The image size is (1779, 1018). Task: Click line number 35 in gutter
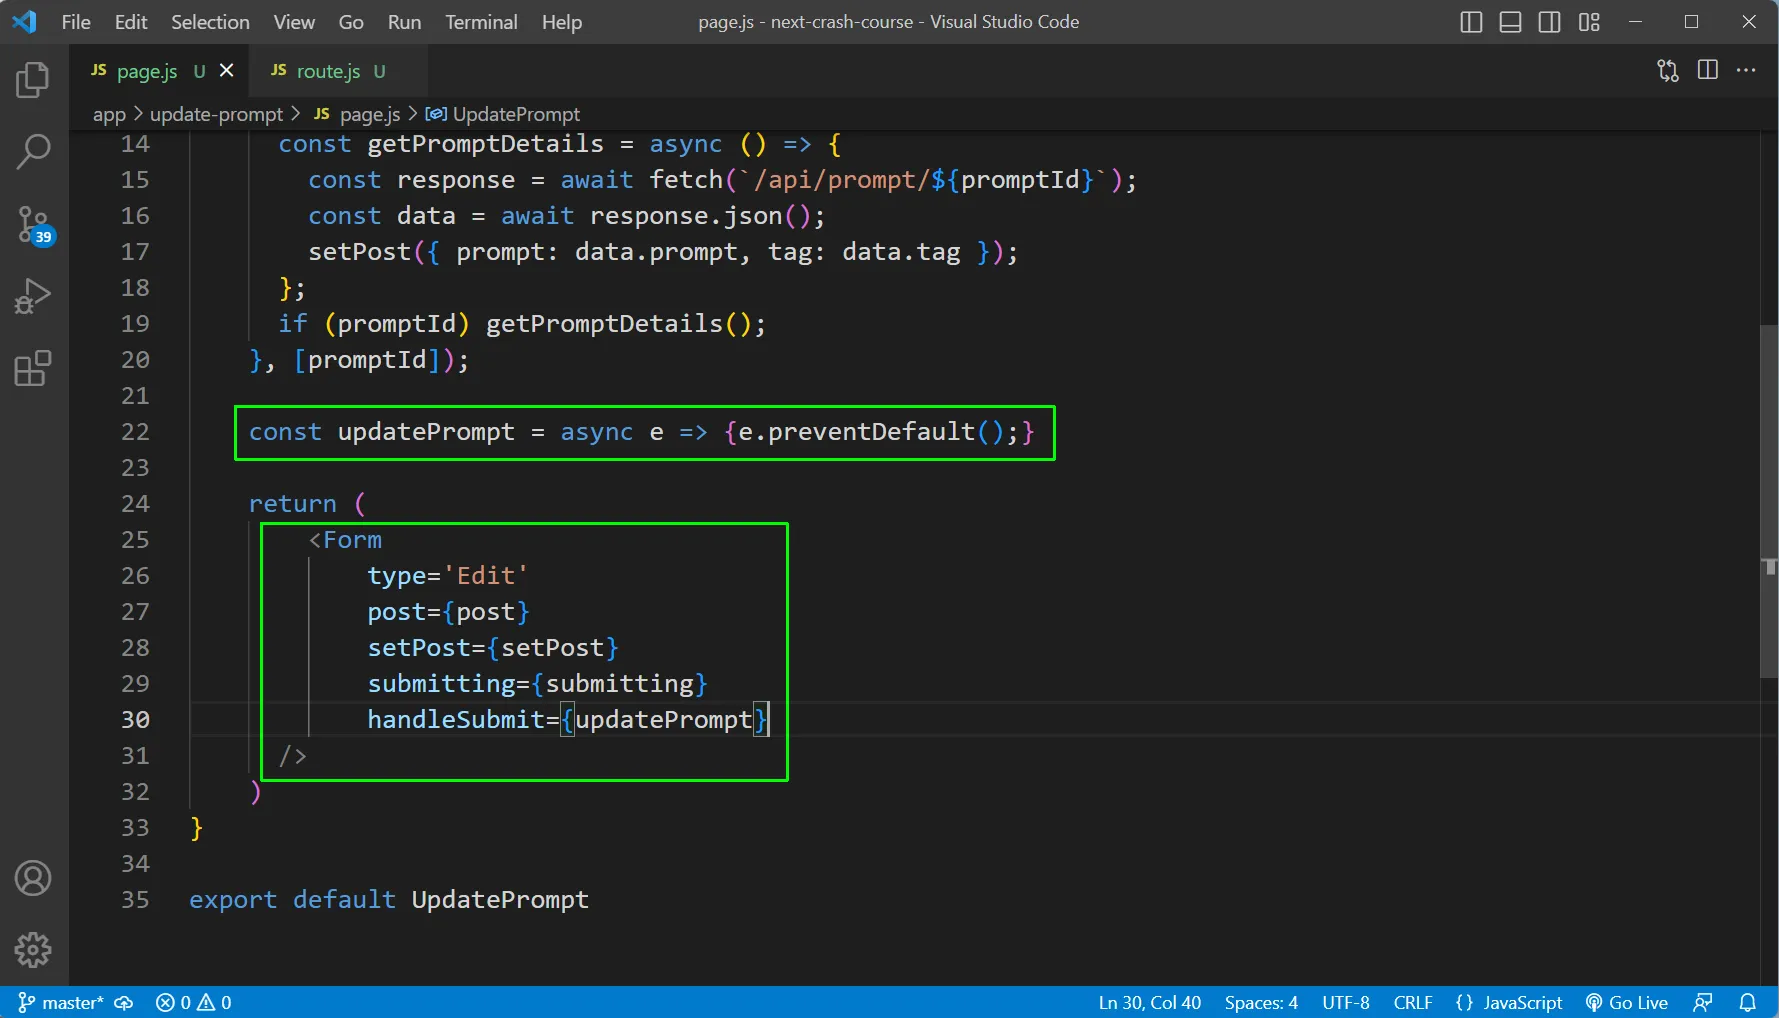coord(135,900)
